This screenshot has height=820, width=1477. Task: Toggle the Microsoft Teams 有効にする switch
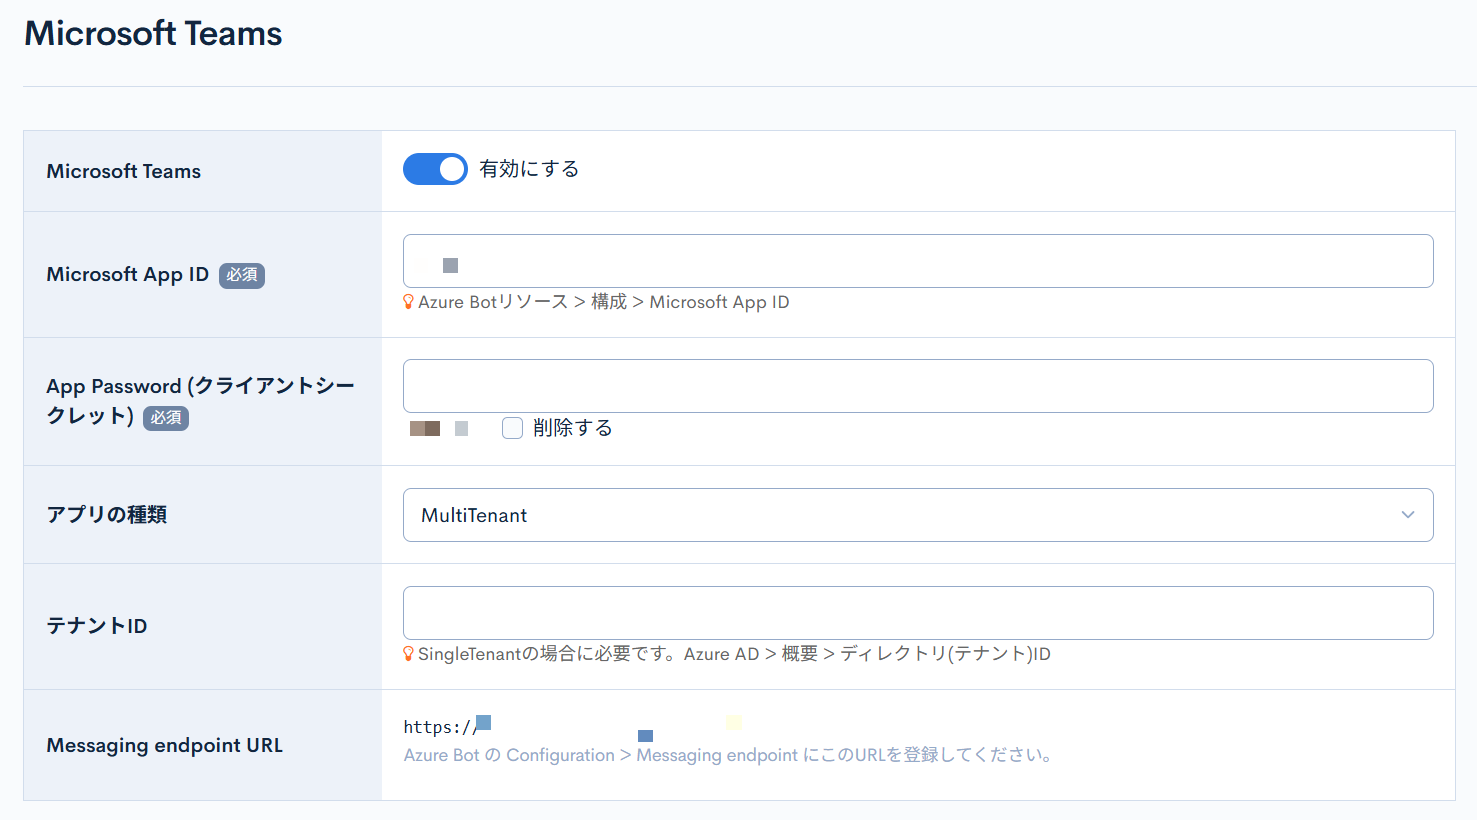point(435,169)
